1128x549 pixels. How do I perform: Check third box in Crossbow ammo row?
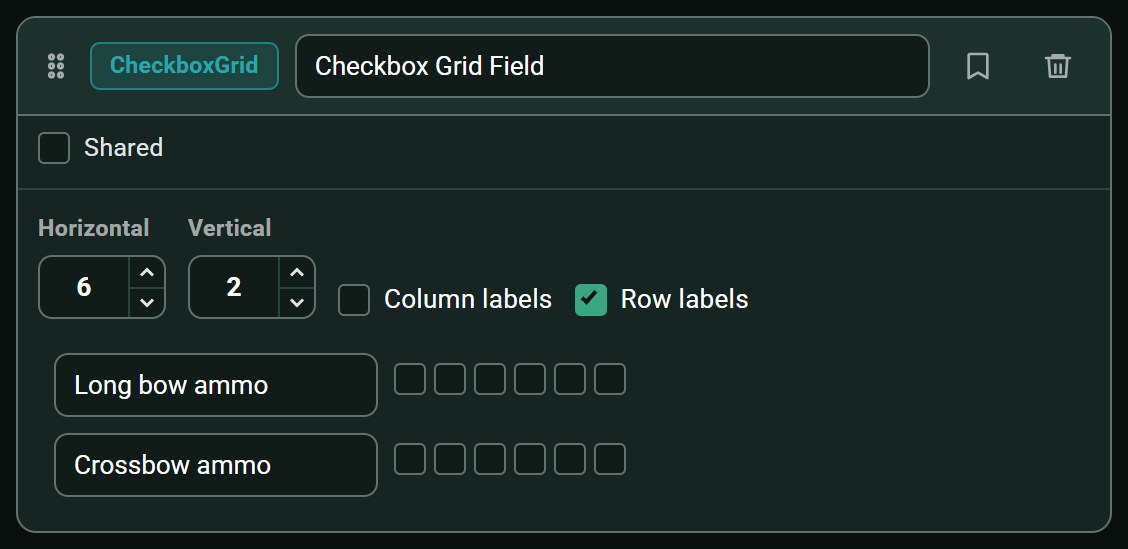click(x=490, y=459)
